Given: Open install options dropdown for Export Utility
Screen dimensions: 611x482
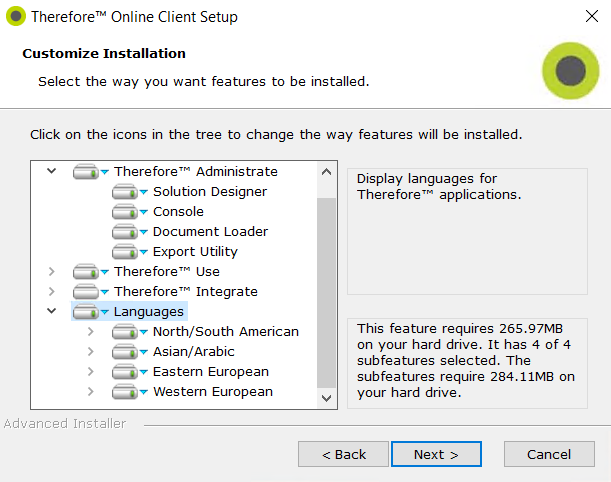Looking at the screenshot, I should [144, 252].
